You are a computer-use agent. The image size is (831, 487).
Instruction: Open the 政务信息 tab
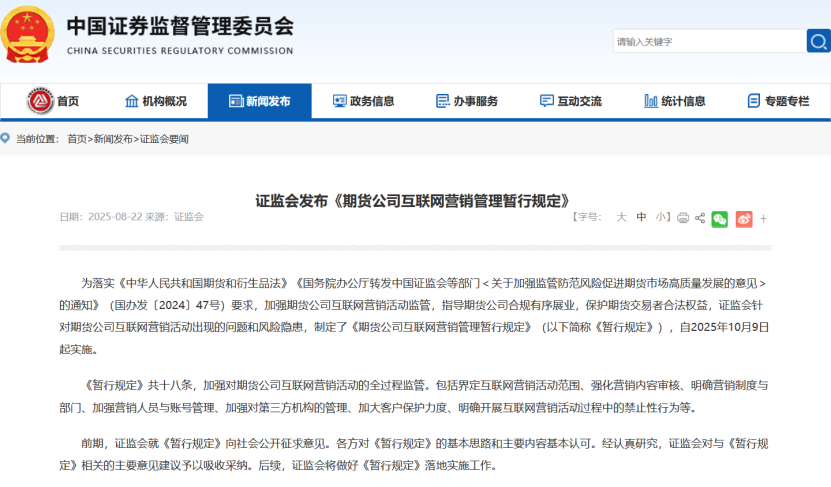point(364,101)
